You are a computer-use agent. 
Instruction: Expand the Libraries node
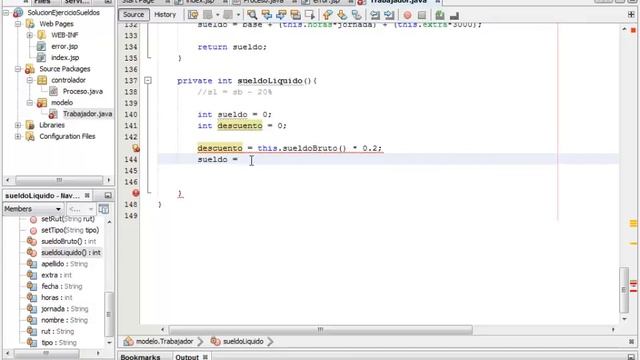click(x=18, y=125)
